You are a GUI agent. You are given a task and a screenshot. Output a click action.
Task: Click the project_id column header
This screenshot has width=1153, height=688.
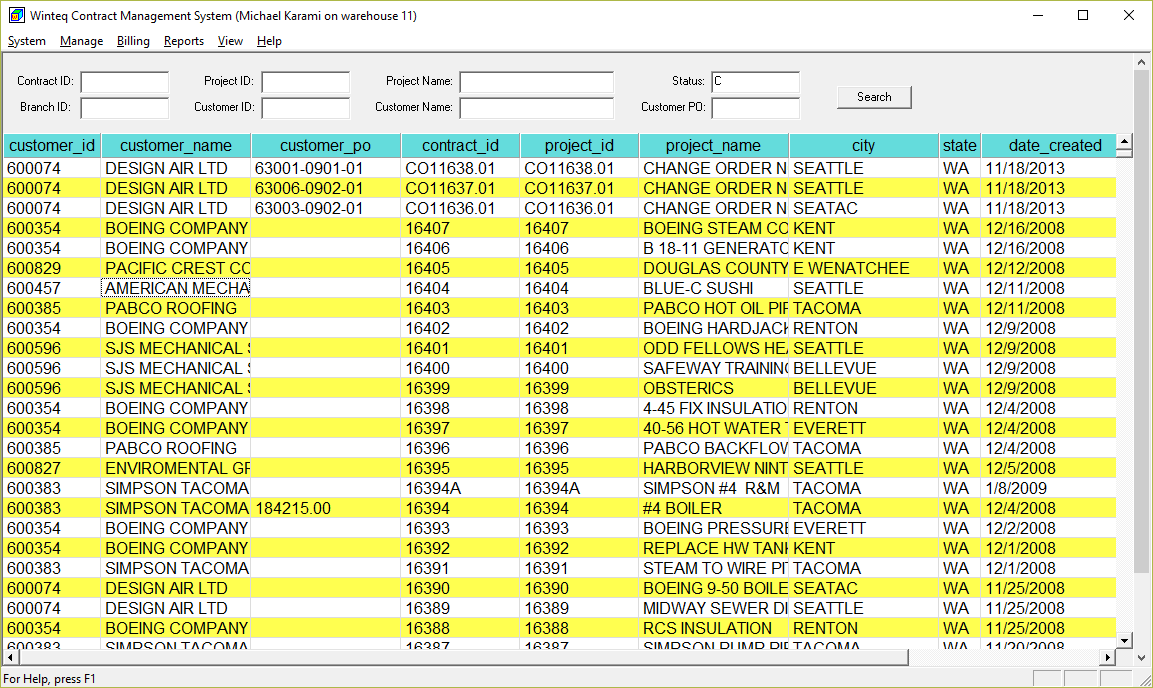point(579,146)
